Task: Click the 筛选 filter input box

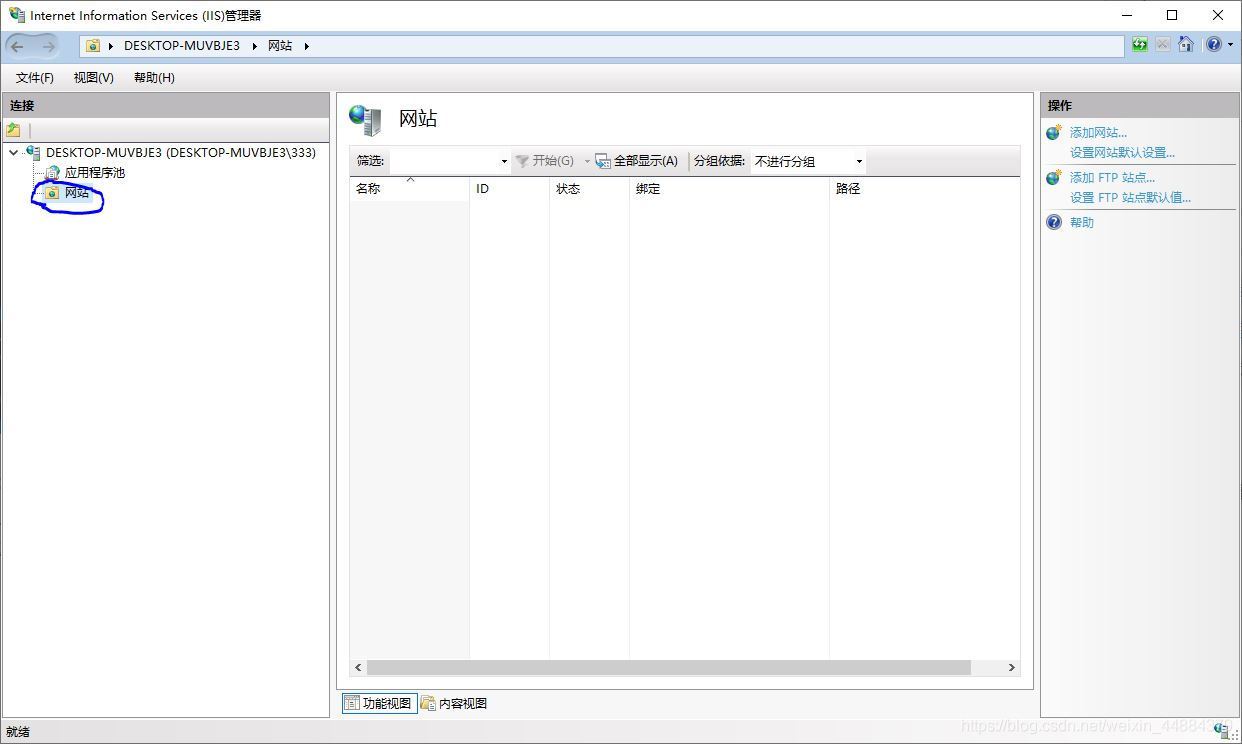Action: [443, 161]
